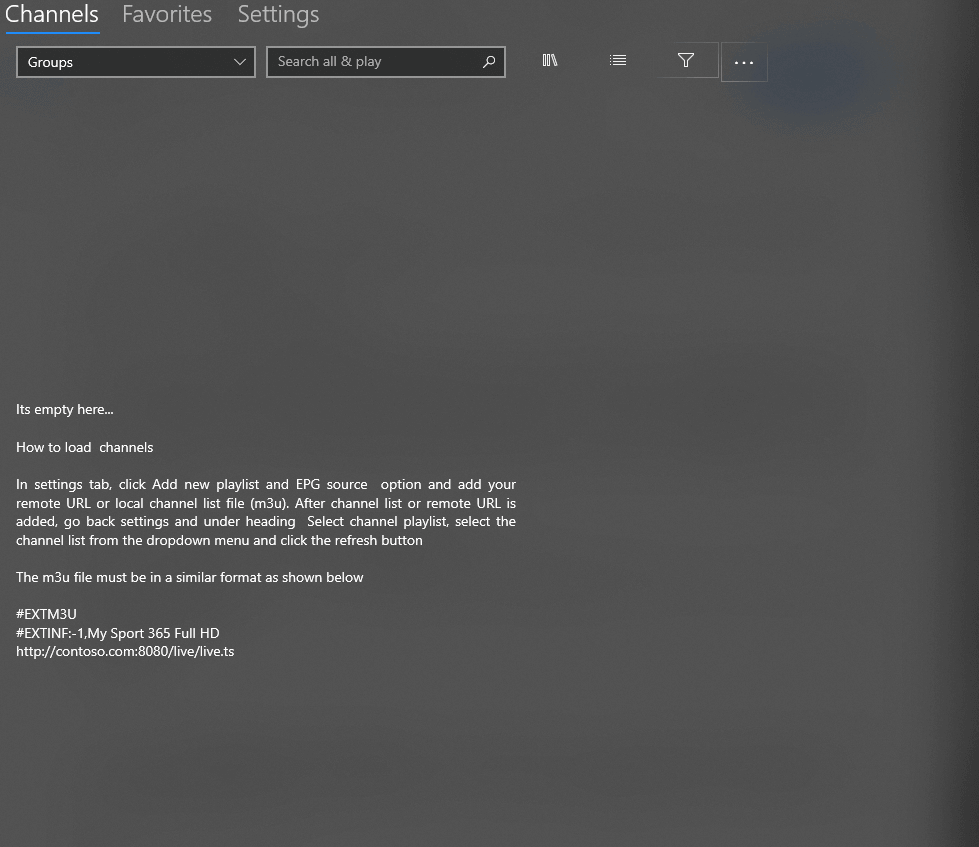This screenshot has height=847, width=979.
Task: Open the Settings tab
Action: click(278, 14)
